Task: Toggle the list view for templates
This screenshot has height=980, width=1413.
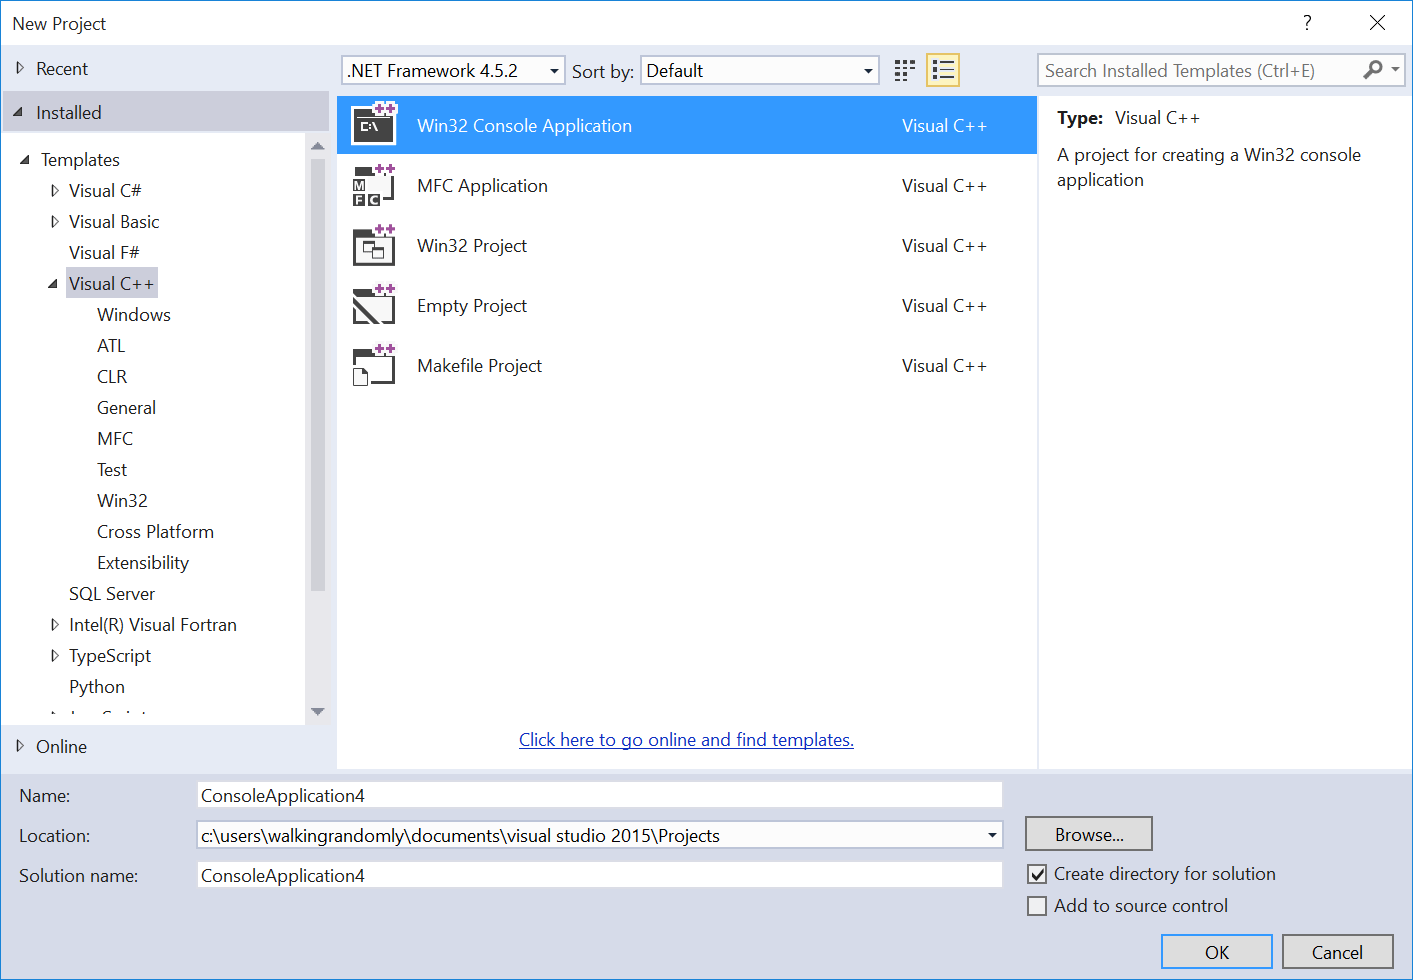Action: coord(942,70)
